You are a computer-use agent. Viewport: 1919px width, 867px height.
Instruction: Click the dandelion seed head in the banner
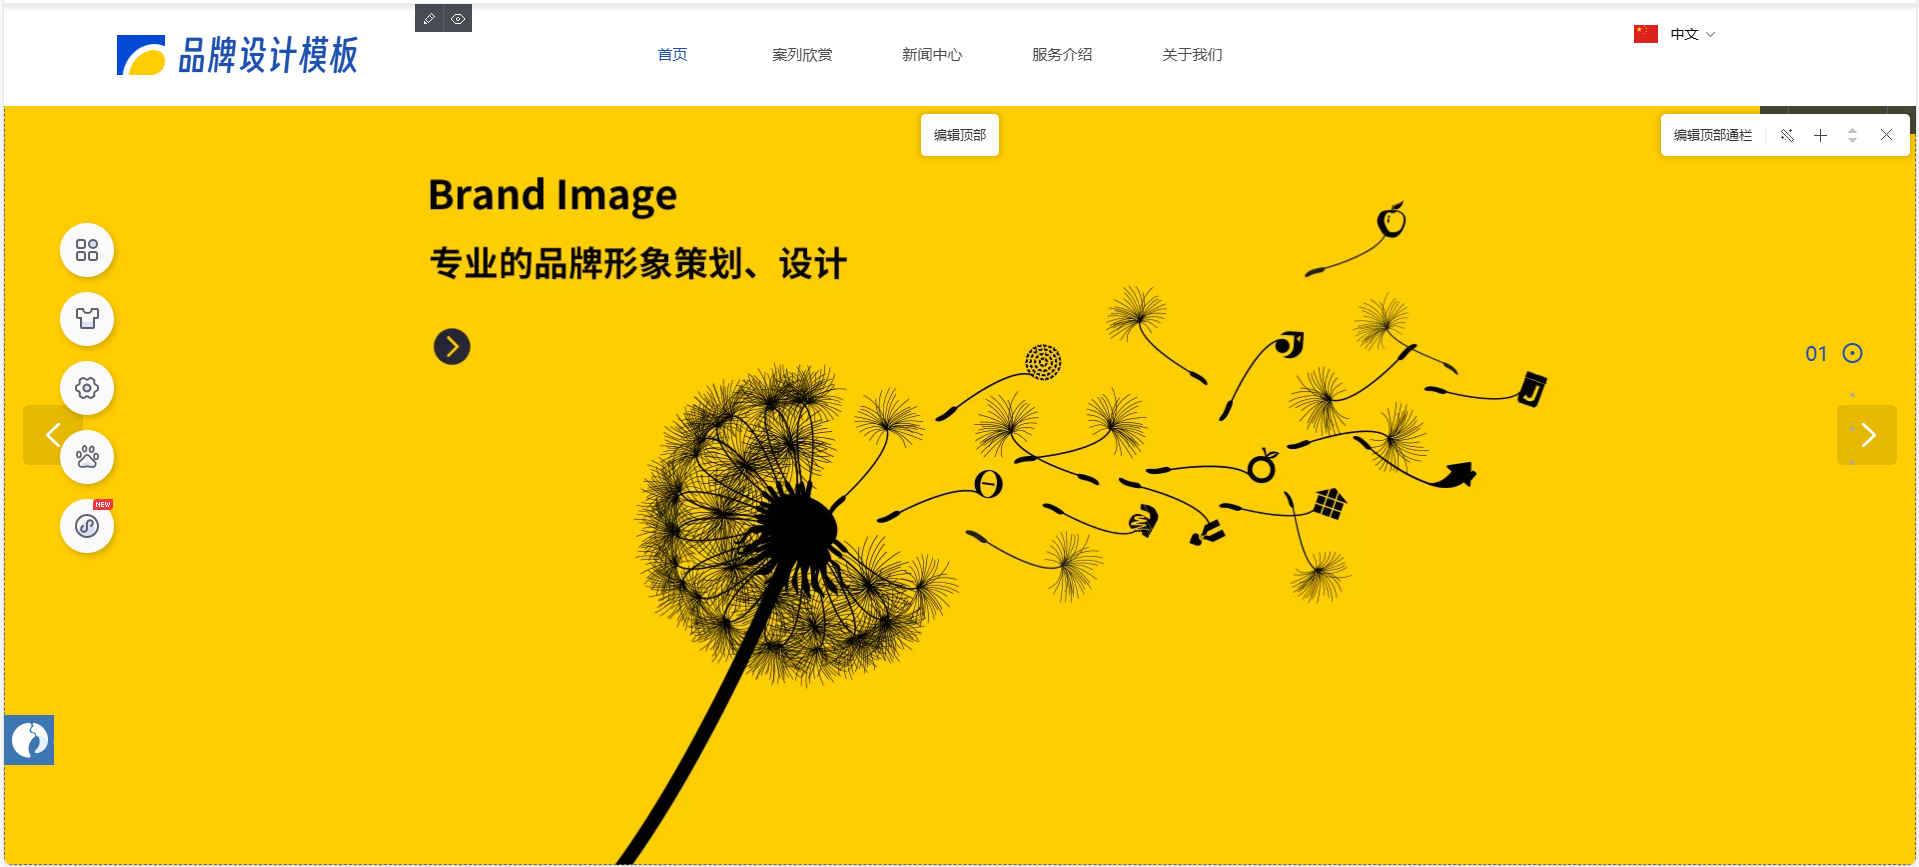795,525
